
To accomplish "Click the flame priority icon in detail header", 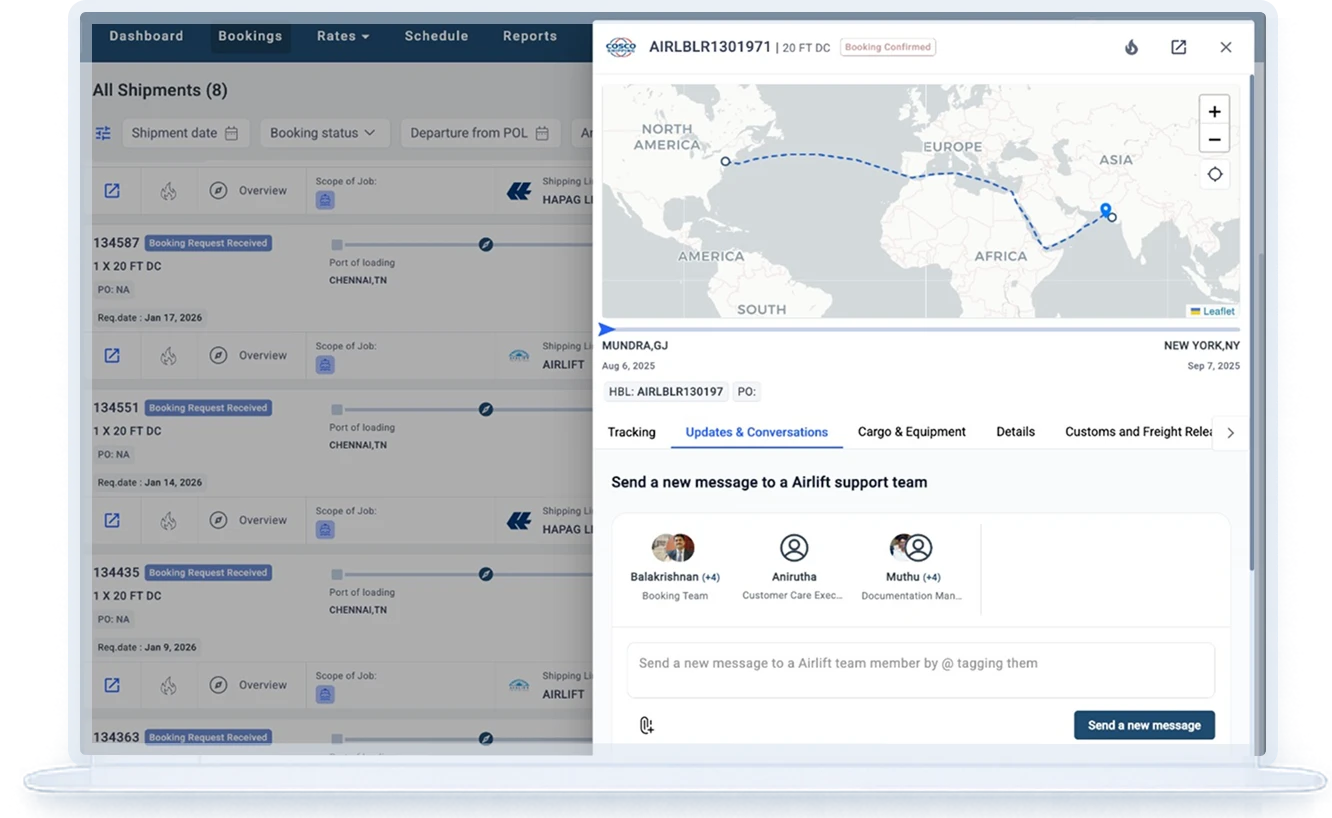I will point(1131,47).
